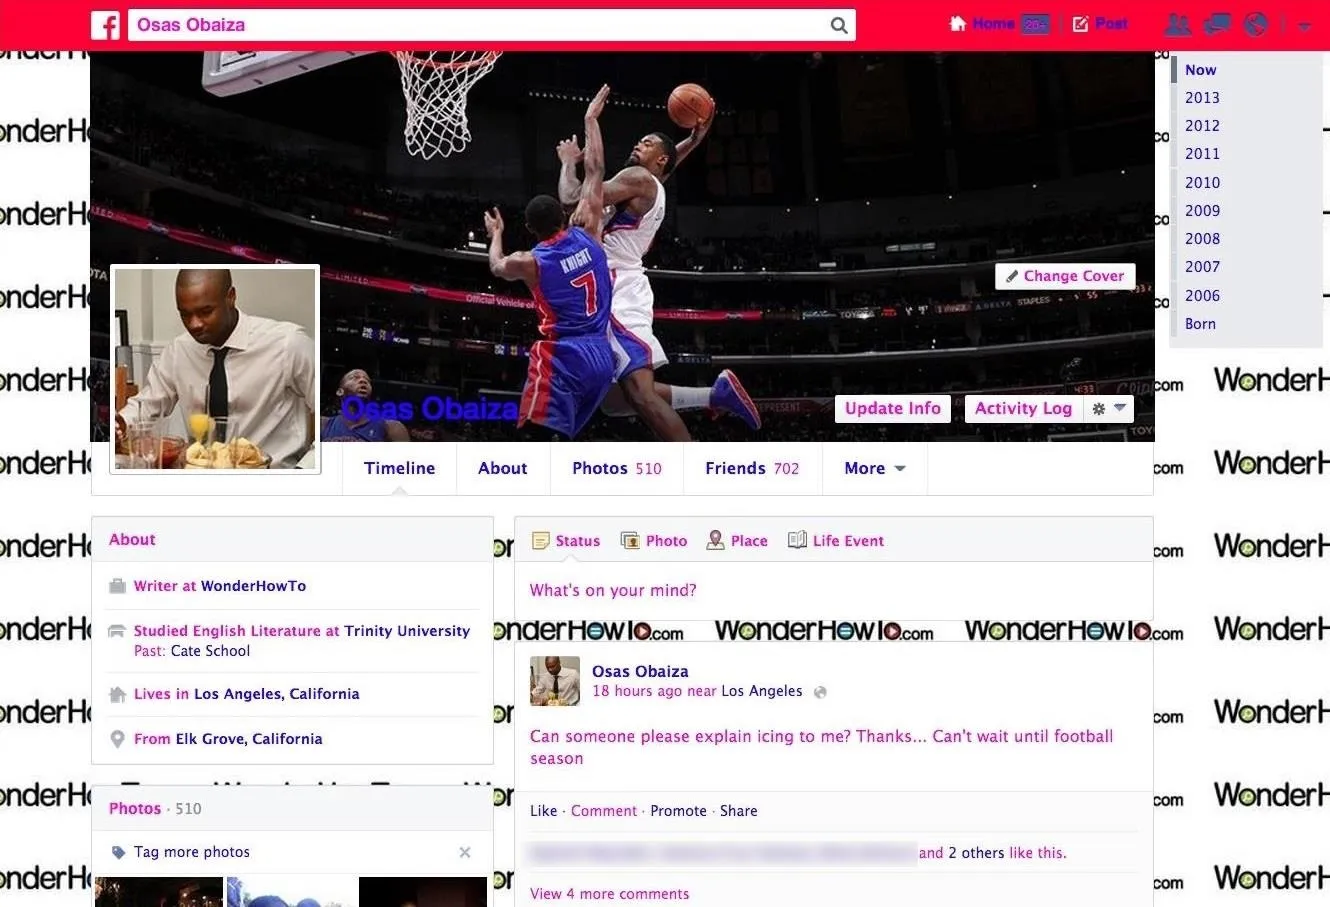Open the Photos 510 tab
The image size is (1330, 907).
[x=617, y=468]
